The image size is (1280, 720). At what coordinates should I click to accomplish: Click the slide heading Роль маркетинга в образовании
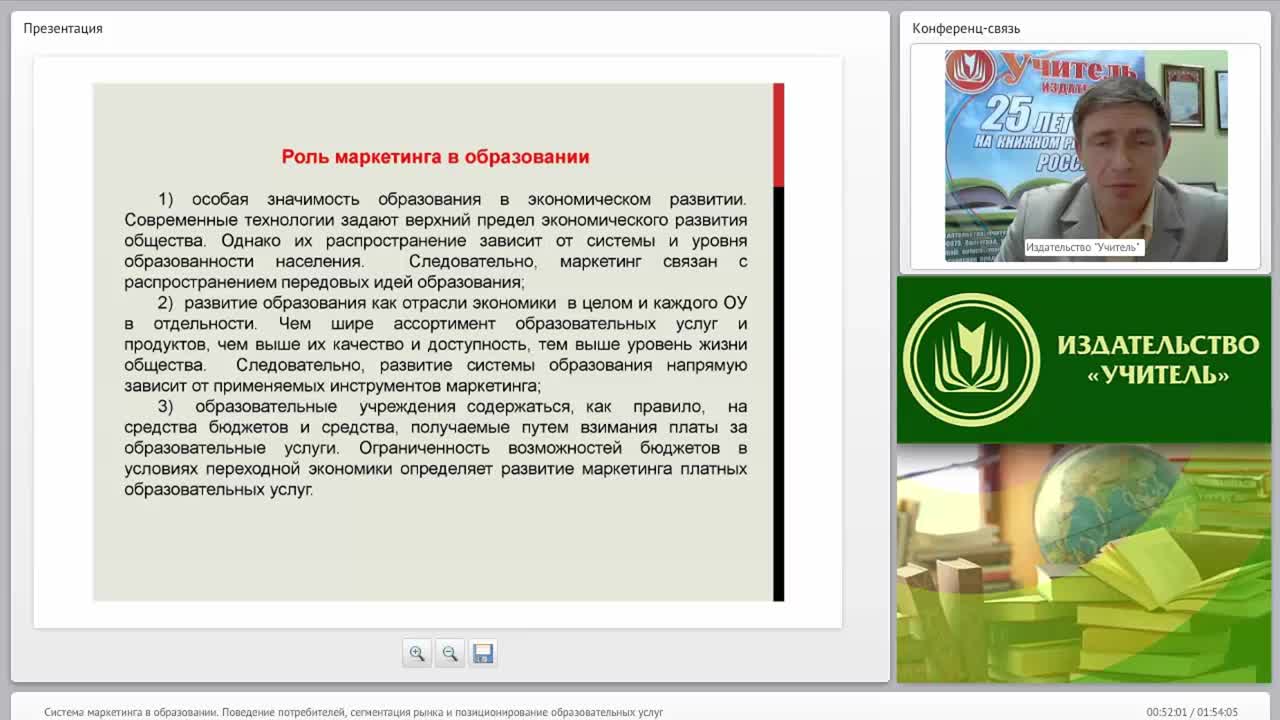tap(435, 157)
